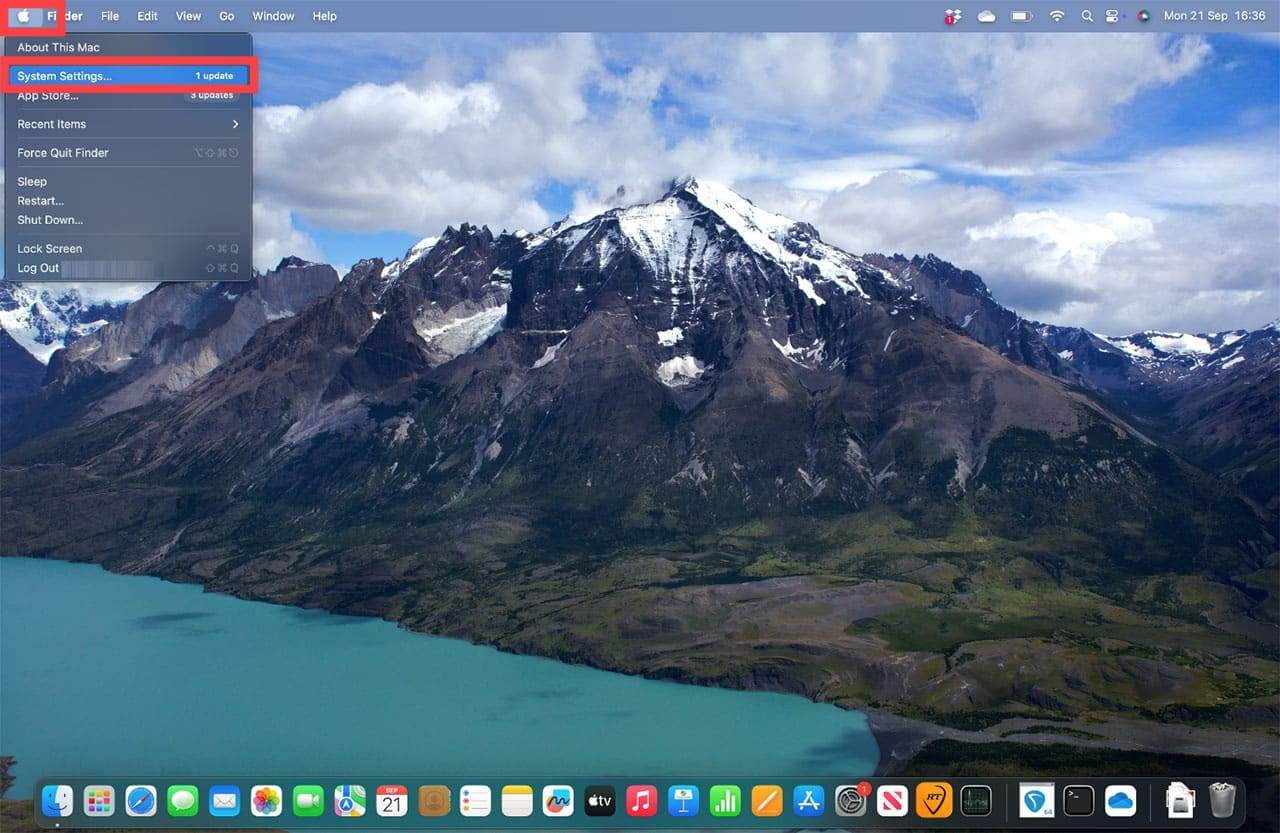This screenshot has height=833, width=1280.
Task: Click the date and time in the menu bar
Action: pos(1215,16)
